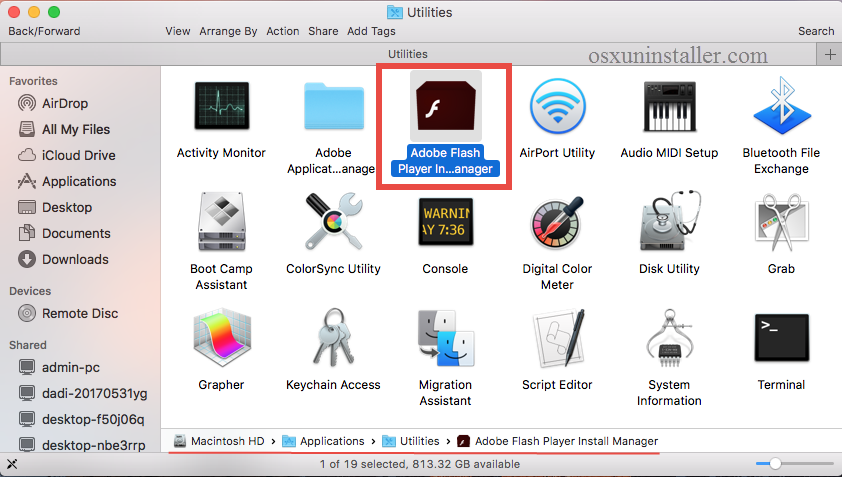
Task: Open the Arrange By toolbar menu
Action: coord(228,31)
